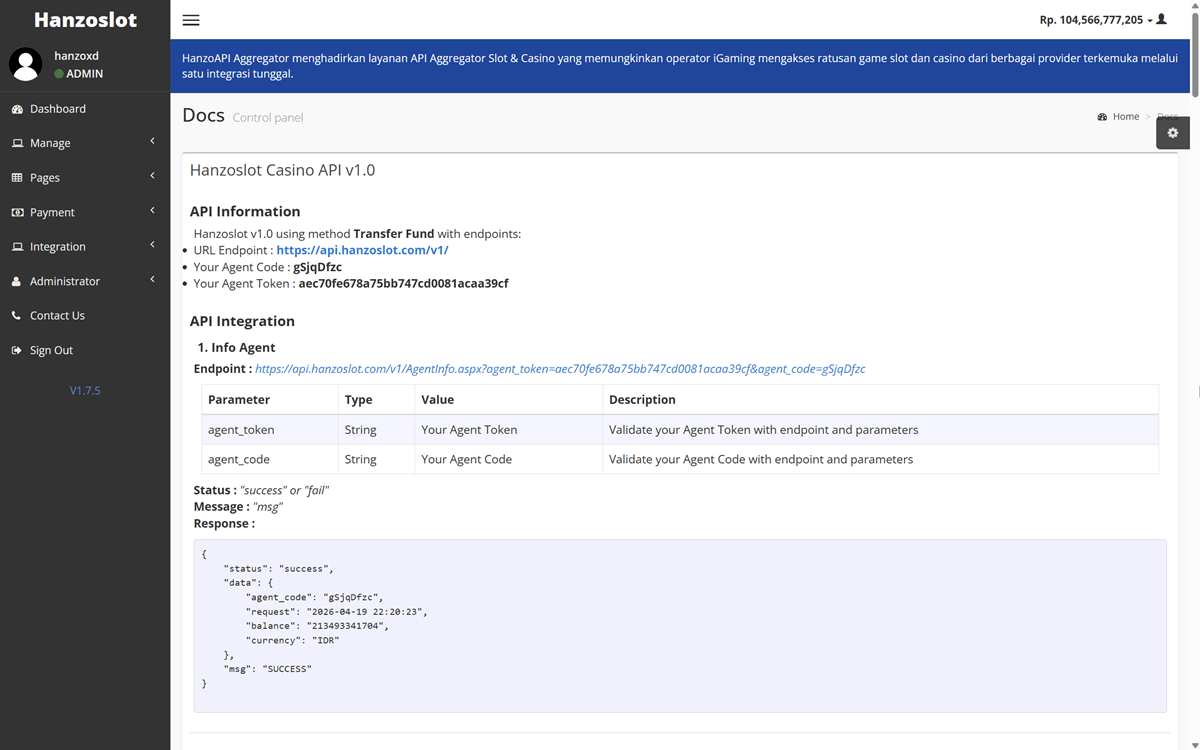The height and width of the screenshot is (750, 1200).
Task: Click the Payment money icon
Action: click(x=17, y=212)
